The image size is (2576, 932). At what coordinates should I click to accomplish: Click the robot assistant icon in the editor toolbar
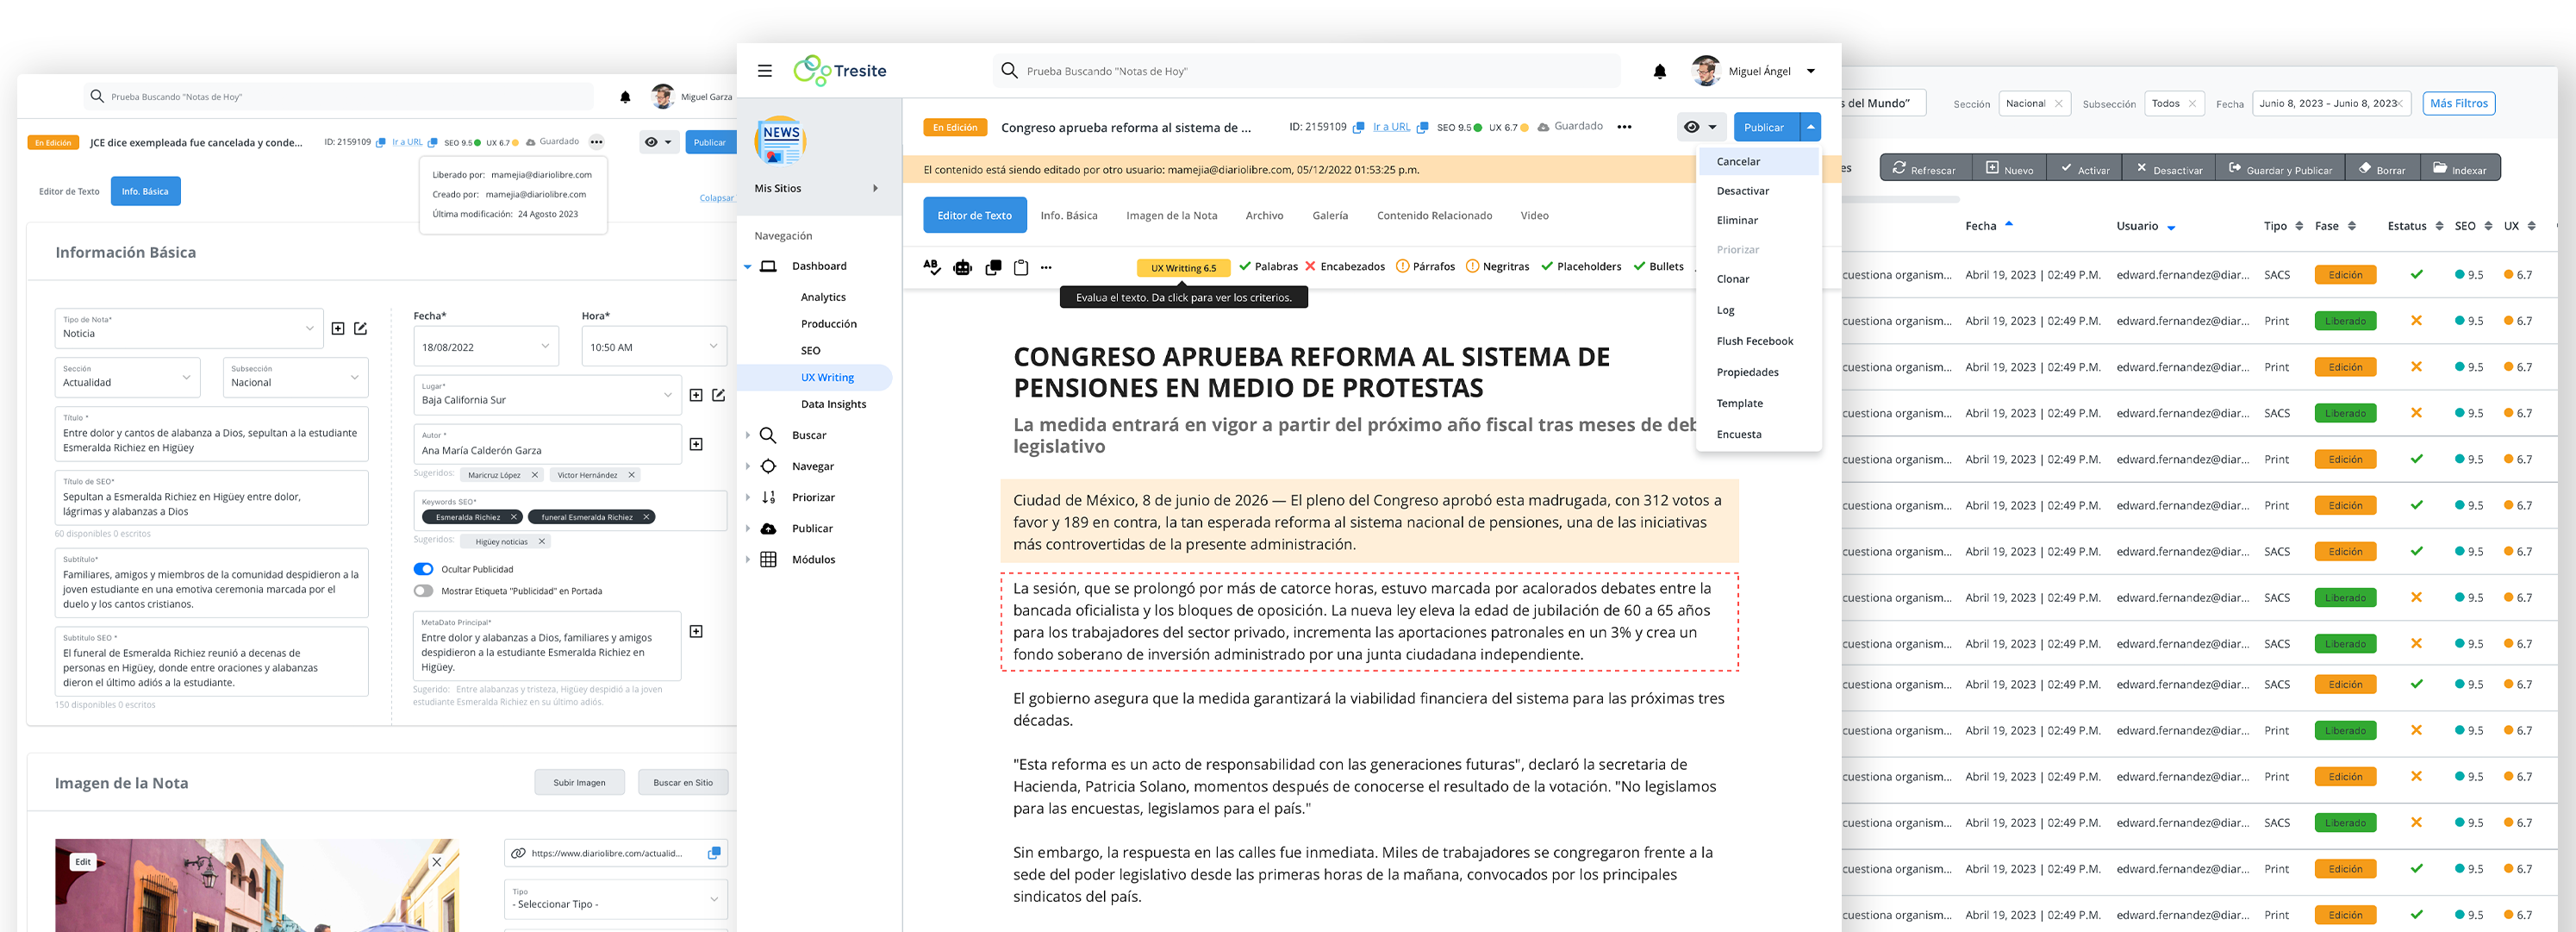pyautogui.click(x=963, y=267)
